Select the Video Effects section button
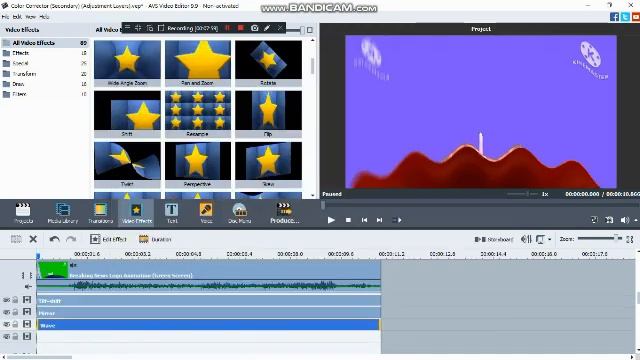Image resolution: width=640 pixels, height=360 pixels. click(x=136, y=213)
